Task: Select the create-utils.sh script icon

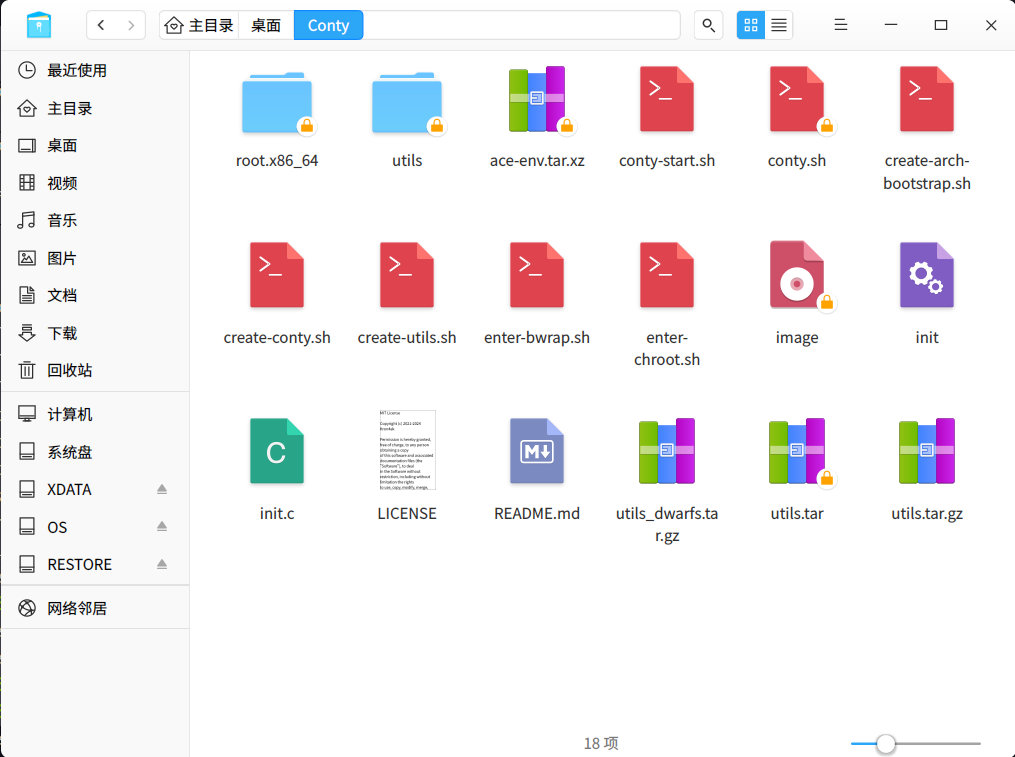Action: 407,275
